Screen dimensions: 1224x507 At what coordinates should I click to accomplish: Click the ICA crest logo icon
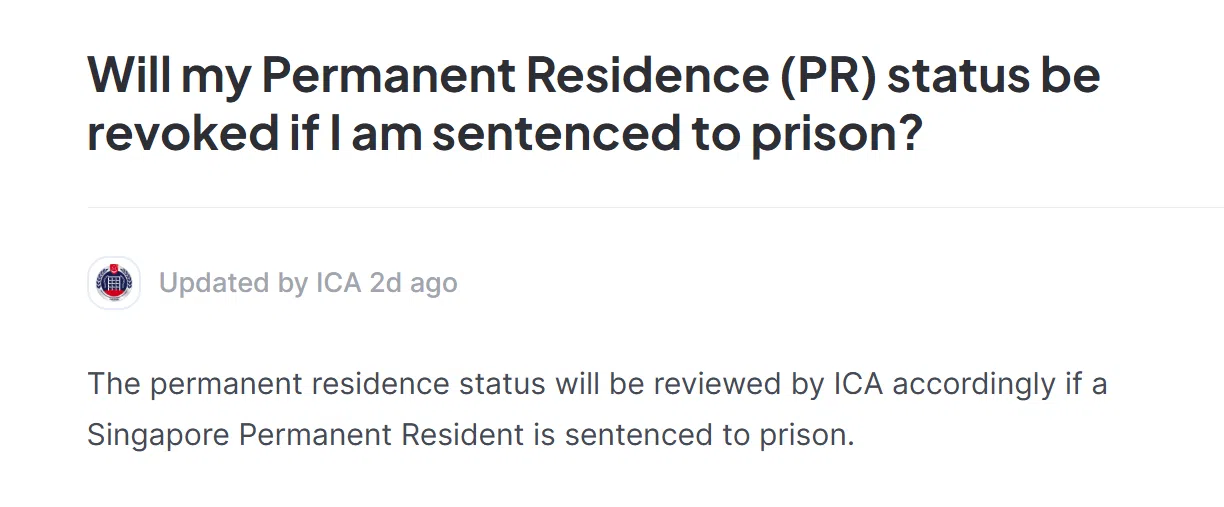tap(113, 283)
